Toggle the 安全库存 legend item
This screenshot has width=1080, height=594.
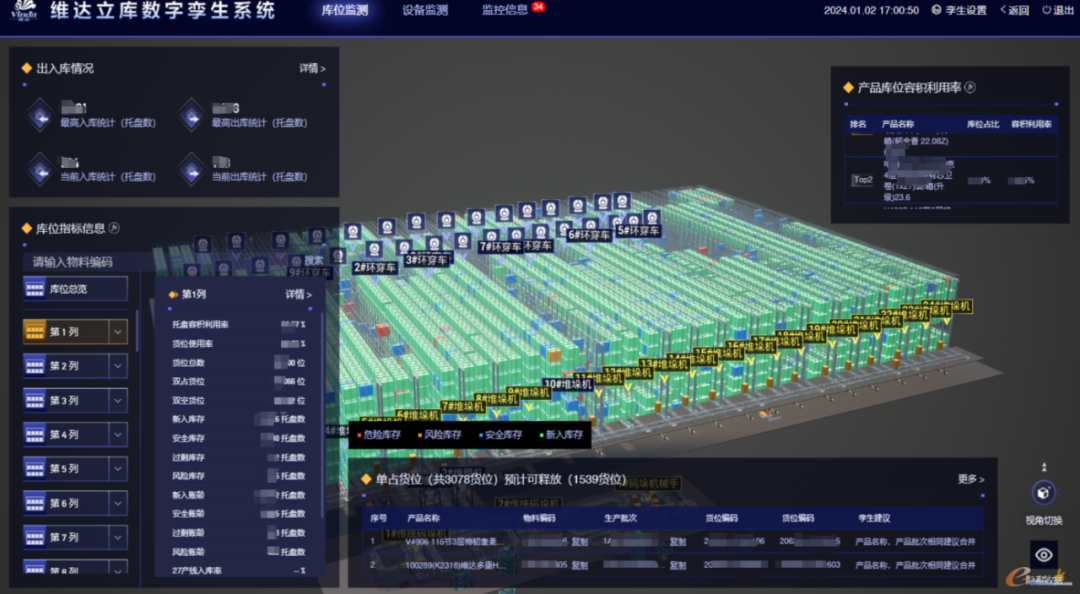tap(501, 435)
